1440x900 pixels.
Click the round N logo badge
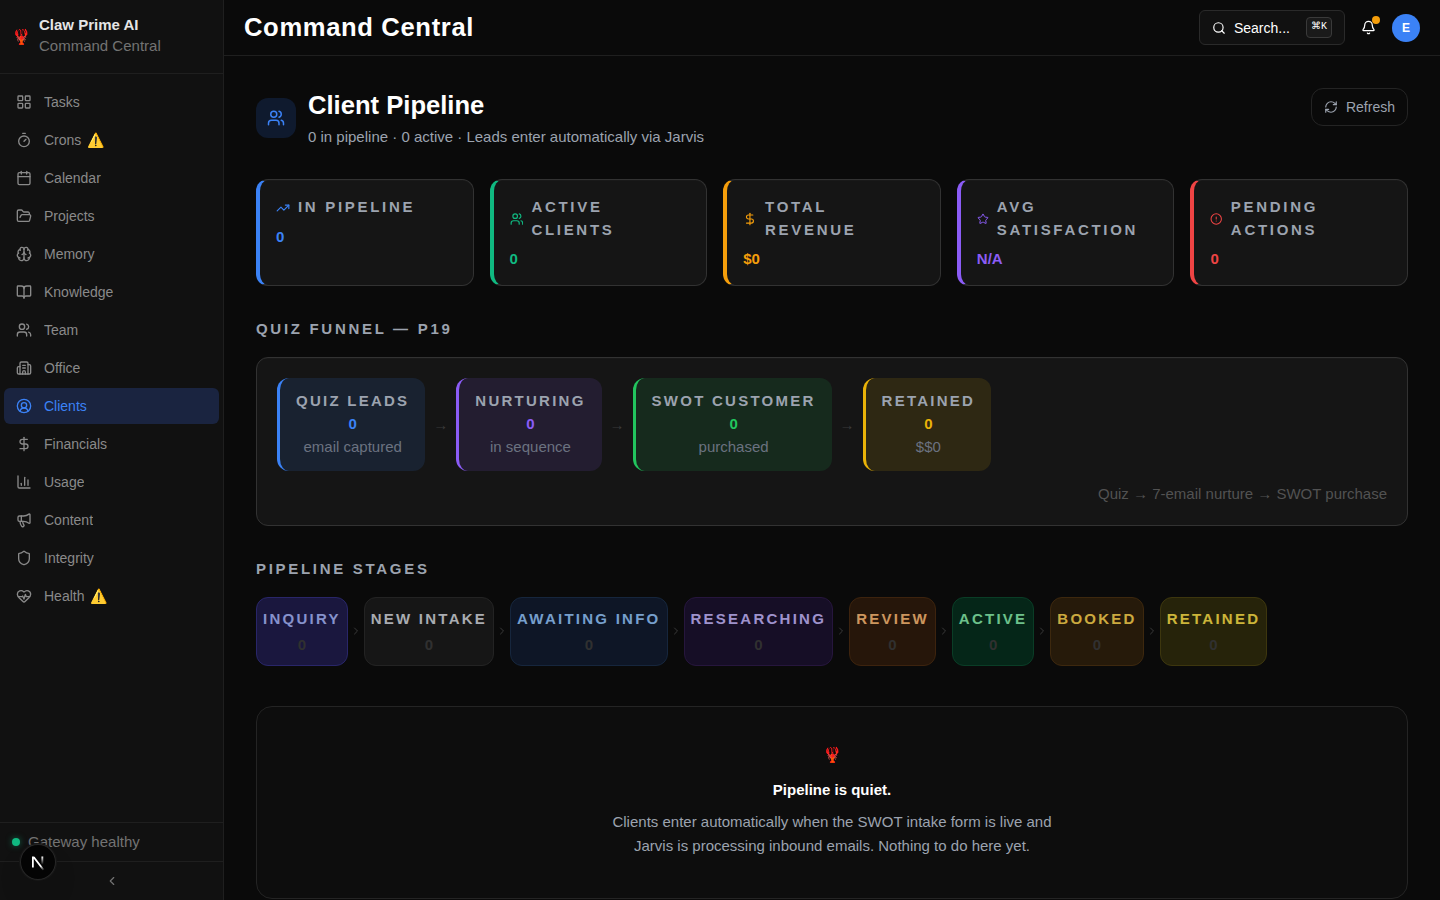tap(38, 862)
